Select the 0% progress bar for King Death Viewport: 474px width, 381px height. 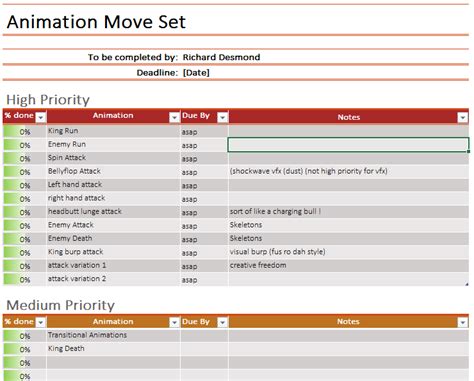[25, 349]
